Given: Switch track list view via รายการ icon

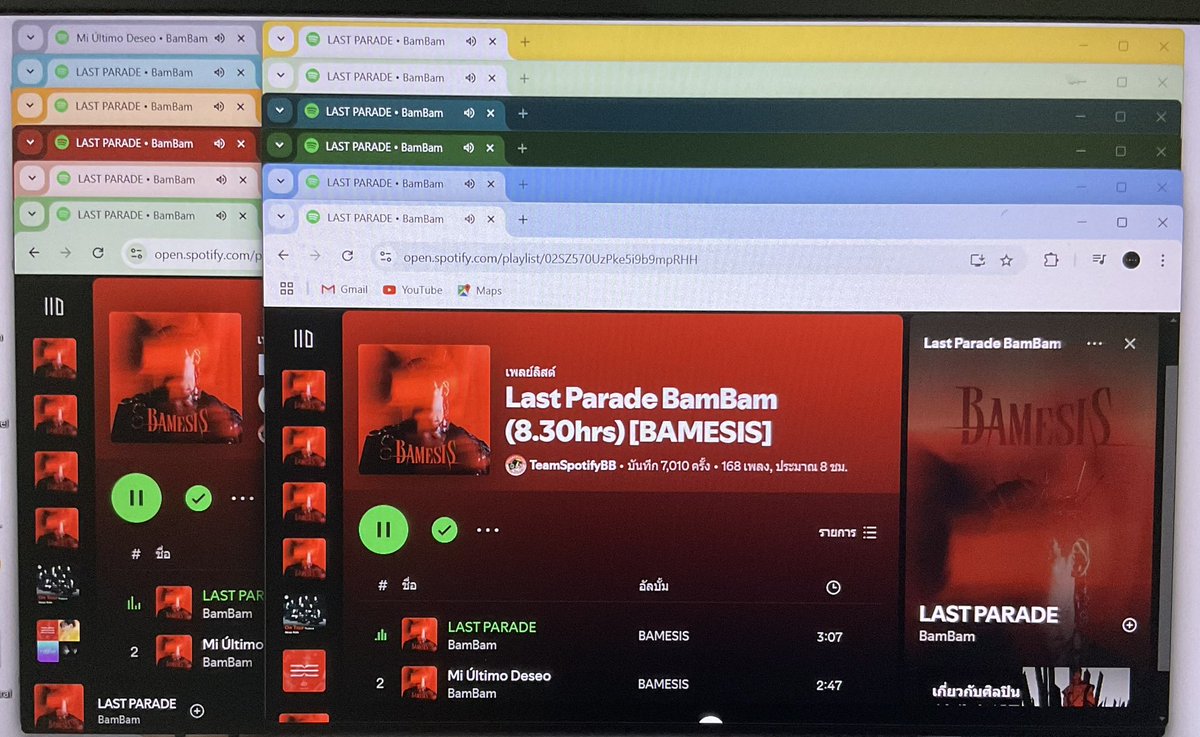Looking at the screenshot, I should (x=869, y=532).
